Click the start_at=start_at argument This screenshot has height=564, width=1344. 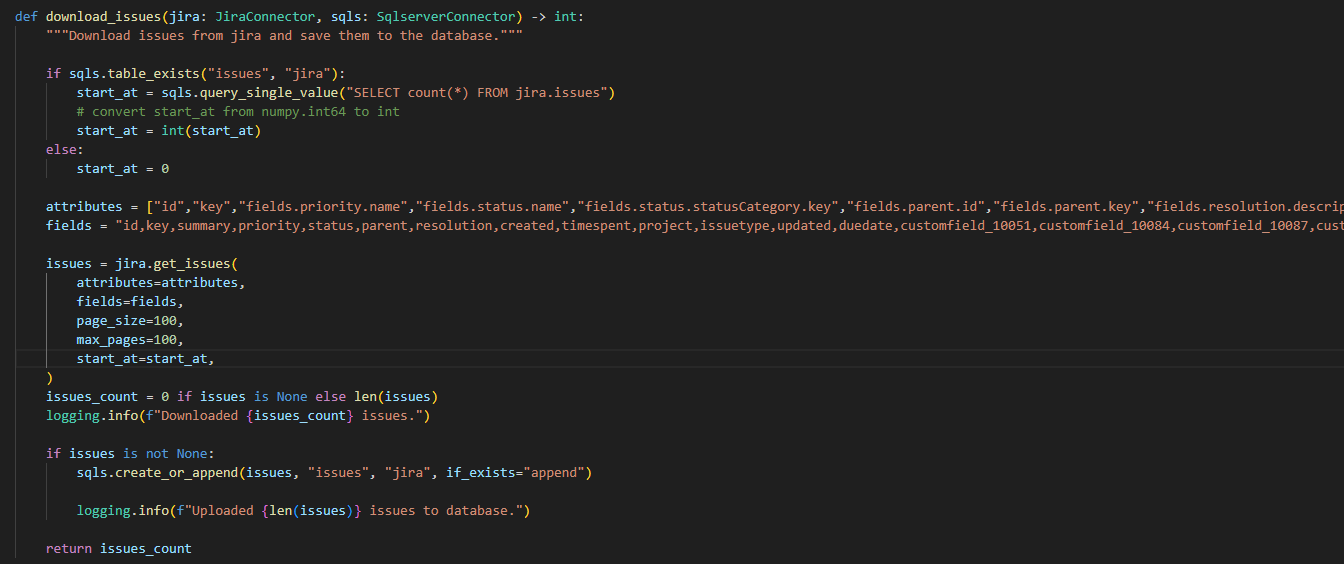(x=146, y=359)
